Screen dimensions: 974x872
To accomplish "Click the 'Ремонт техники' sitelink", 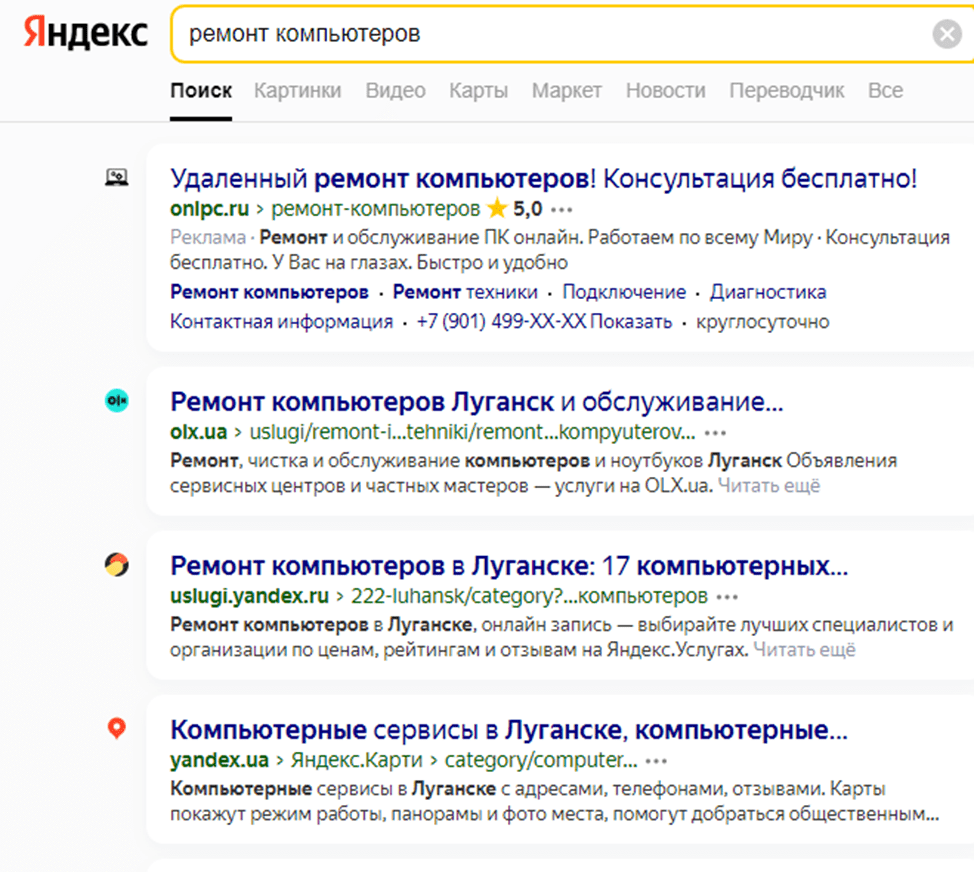I will pyautogui.click(x=465, y=292).
